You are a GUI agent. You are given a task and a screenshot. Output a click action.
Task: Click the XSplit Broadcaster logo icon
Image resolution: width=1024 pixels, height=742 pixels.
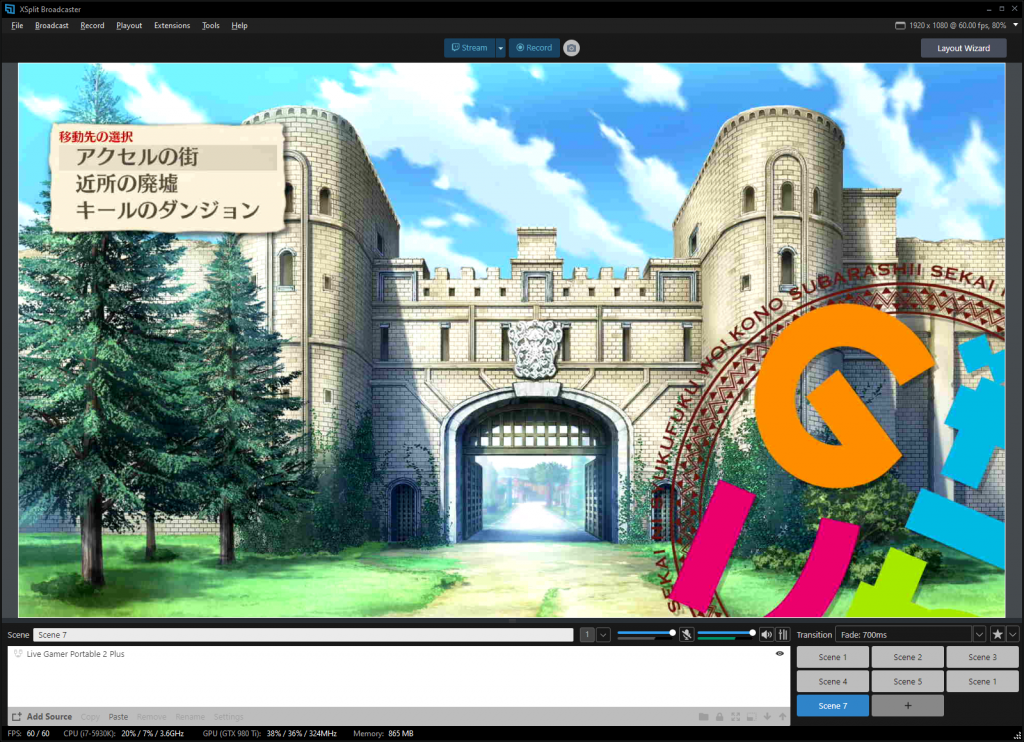[9, 8]
